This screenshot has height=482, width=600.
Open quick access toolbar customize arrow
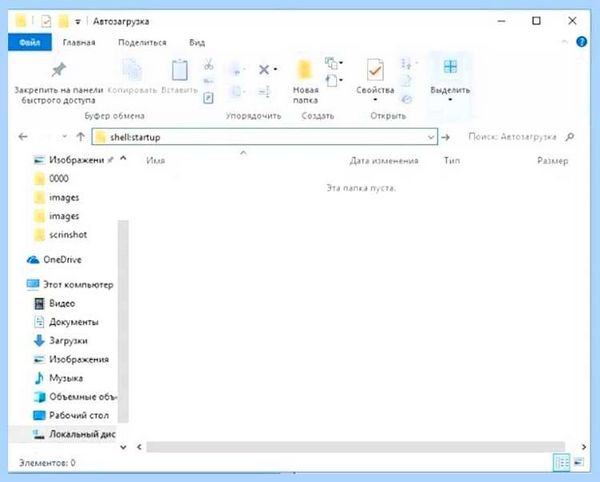[77, 22]
